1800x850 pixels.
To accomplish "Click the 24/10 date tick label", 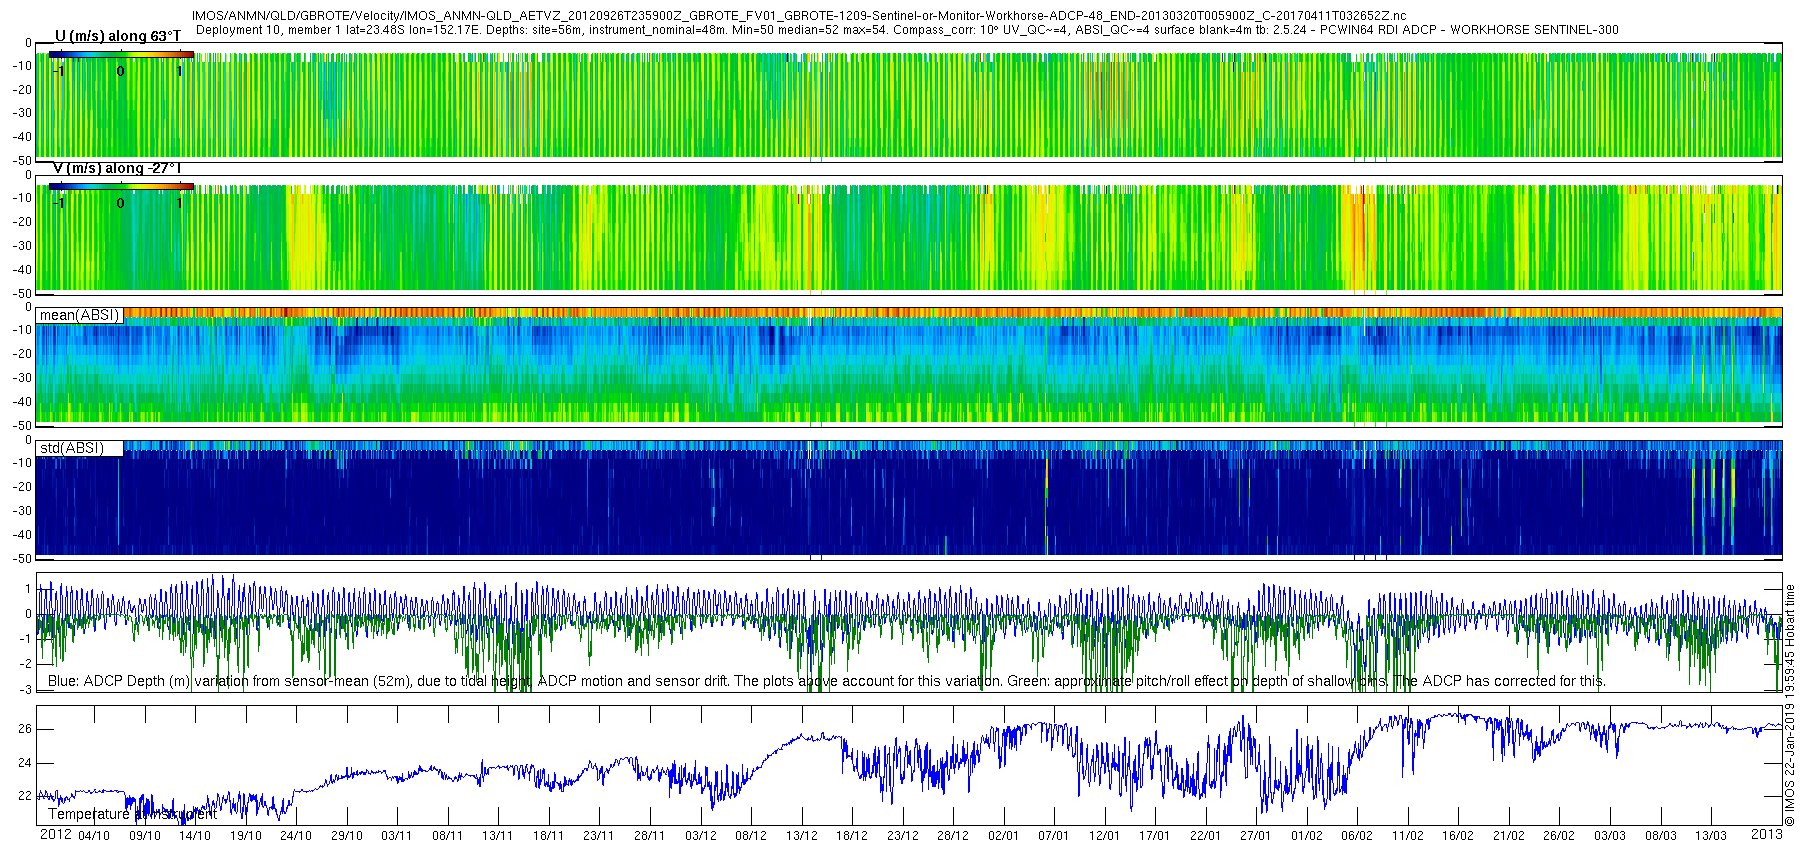I will [x=296, y=836].
